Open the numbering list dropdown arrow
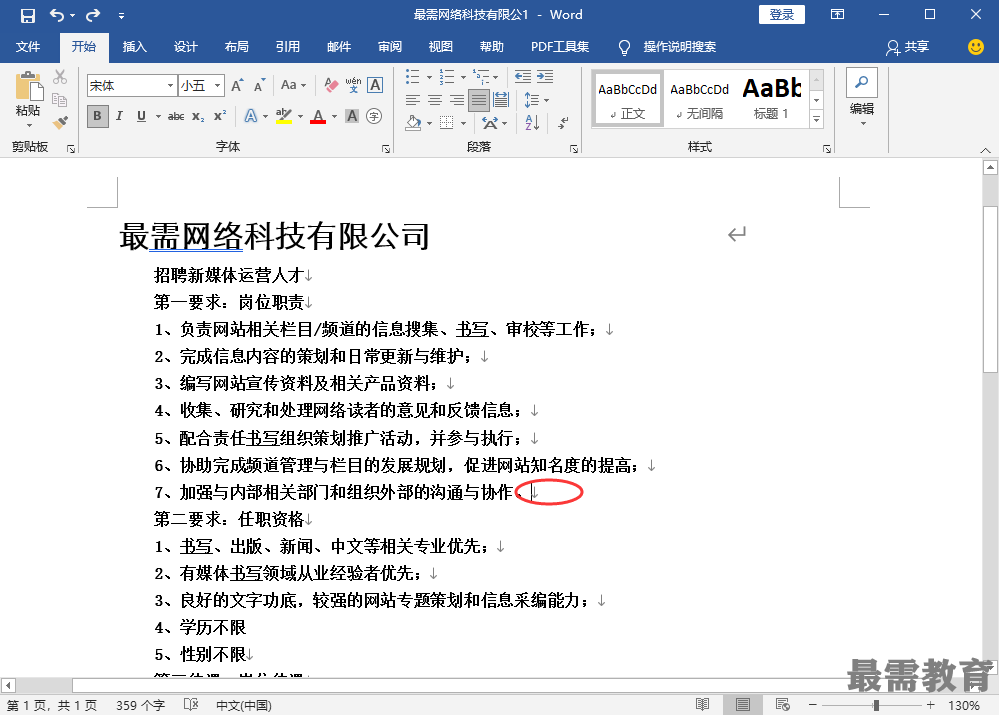The image size is (999, 715). pos(463,77)
